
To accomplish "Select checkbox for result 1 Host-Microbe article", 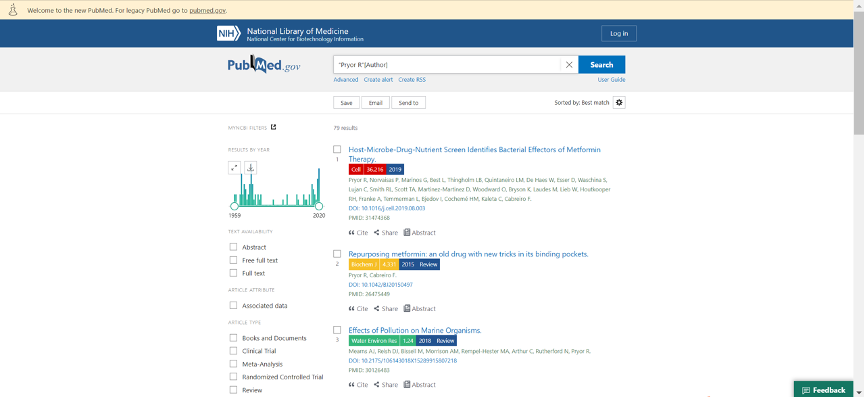I will point(337,149).
